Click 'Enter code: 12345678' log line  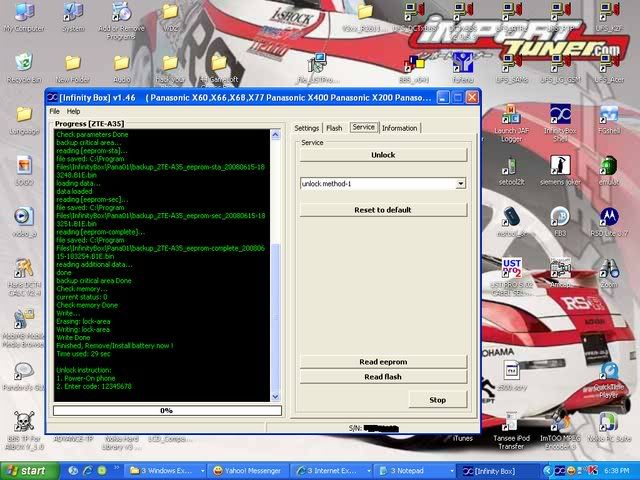pos(94,386)
